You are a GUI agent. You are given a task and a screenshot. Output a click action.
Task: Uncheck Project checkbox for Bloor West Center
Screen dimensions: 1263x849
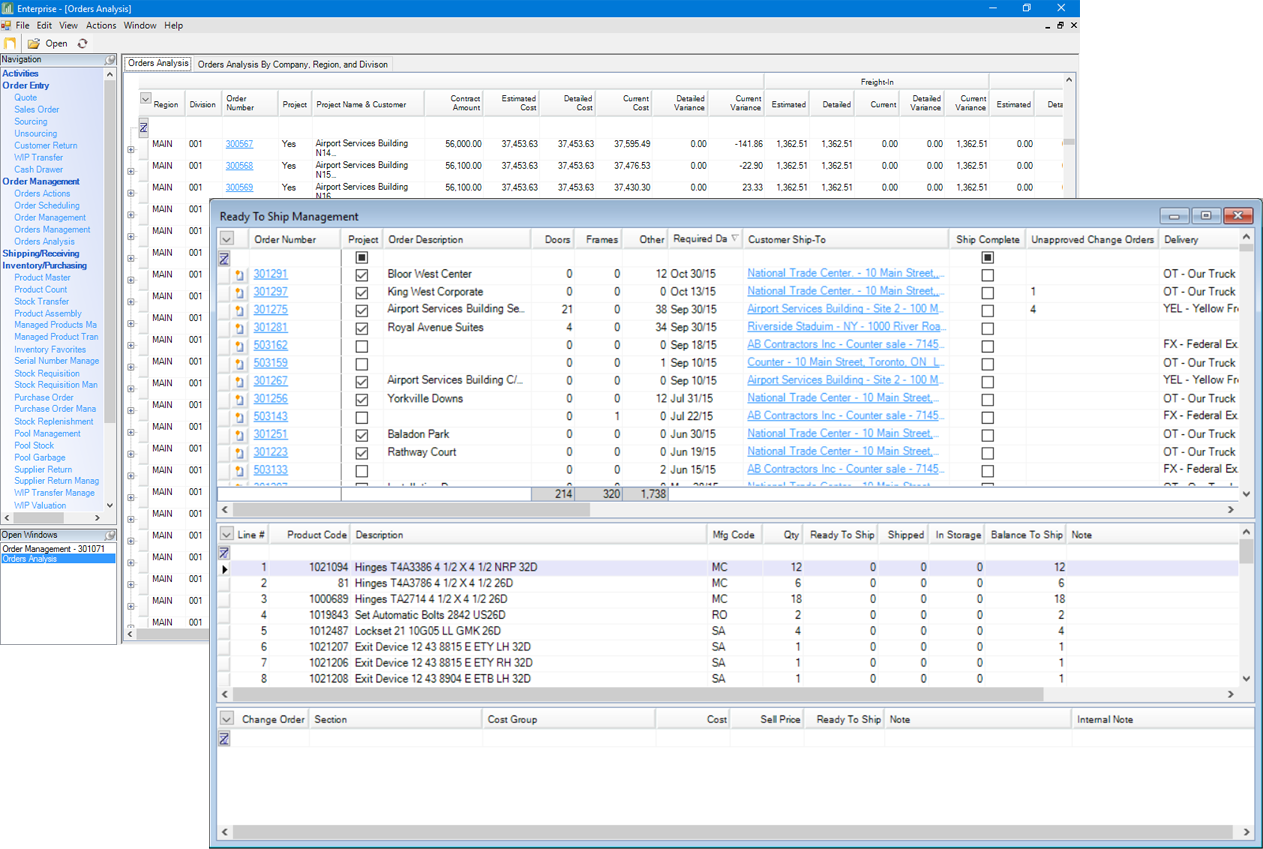362,275
